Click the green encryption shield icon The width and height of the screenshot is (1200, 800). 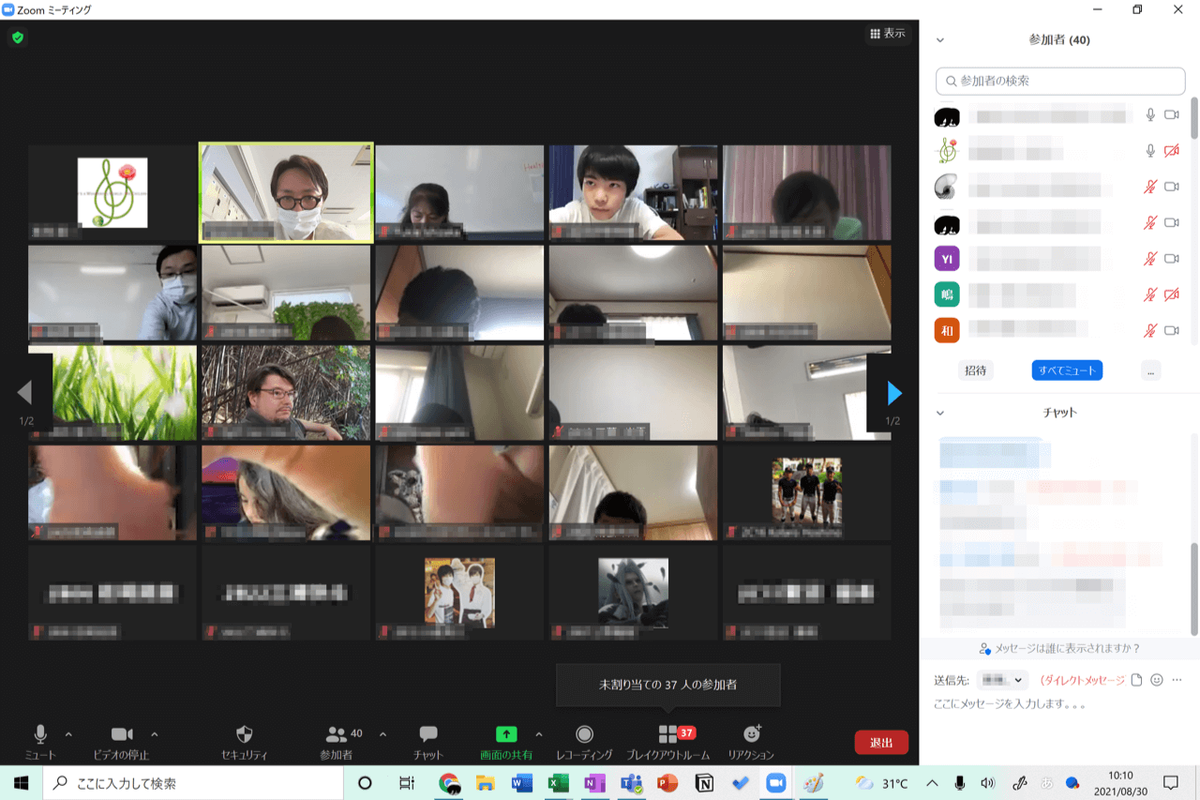click(17, 38)
